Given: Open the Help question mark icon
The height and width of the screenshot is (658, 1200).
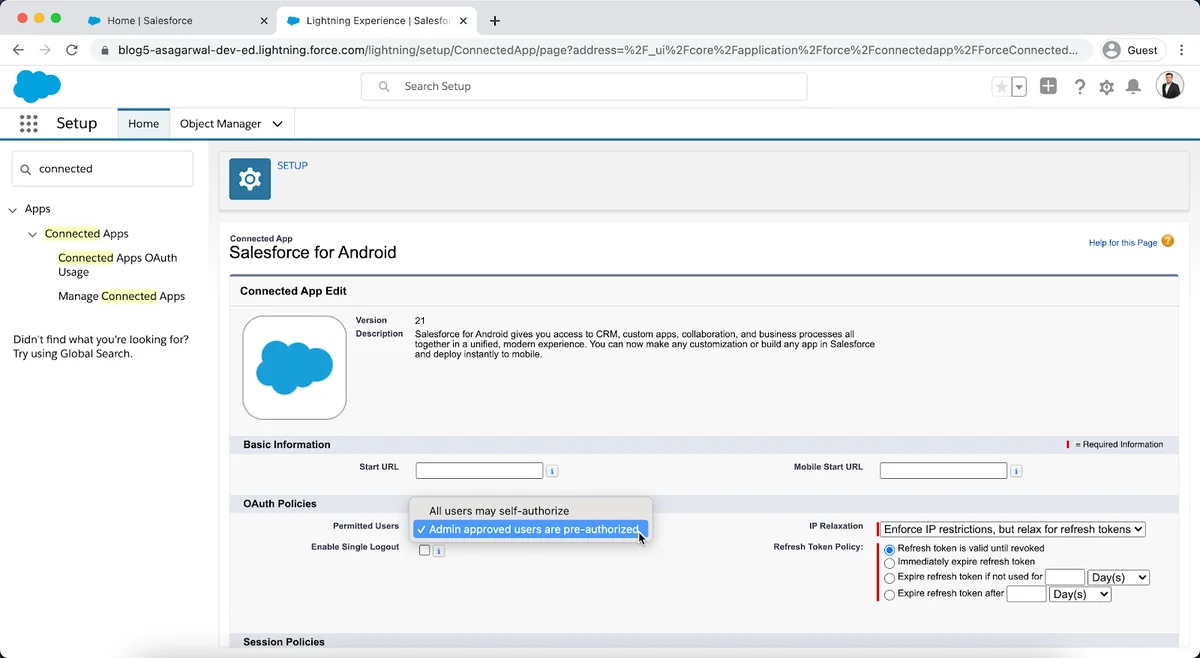Looking at the screenshot, I should (x=1080, y=87).
